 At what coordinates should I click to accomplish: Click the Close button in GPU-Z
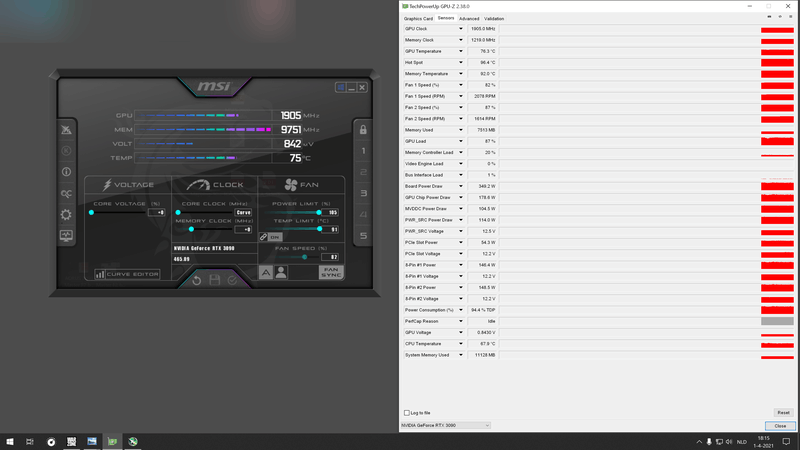tap(780, 426)
